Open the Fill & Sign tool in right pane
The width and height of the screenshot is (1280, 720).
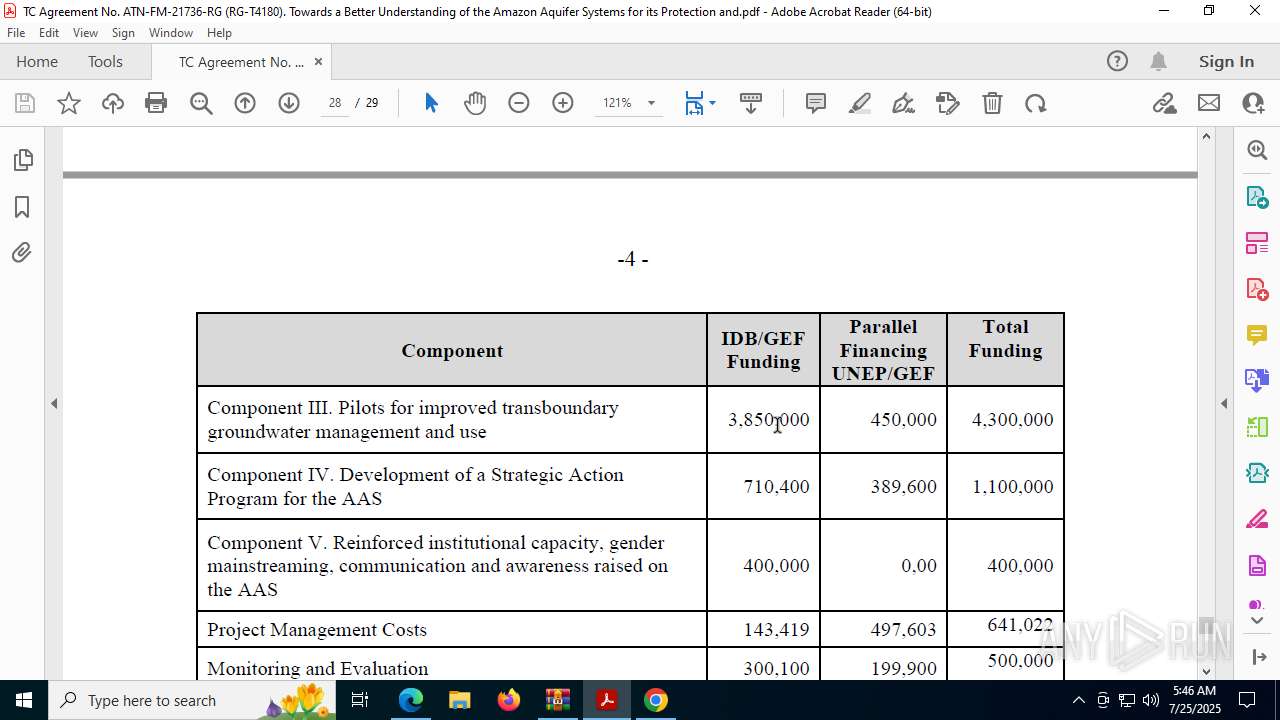(1257, 519)
